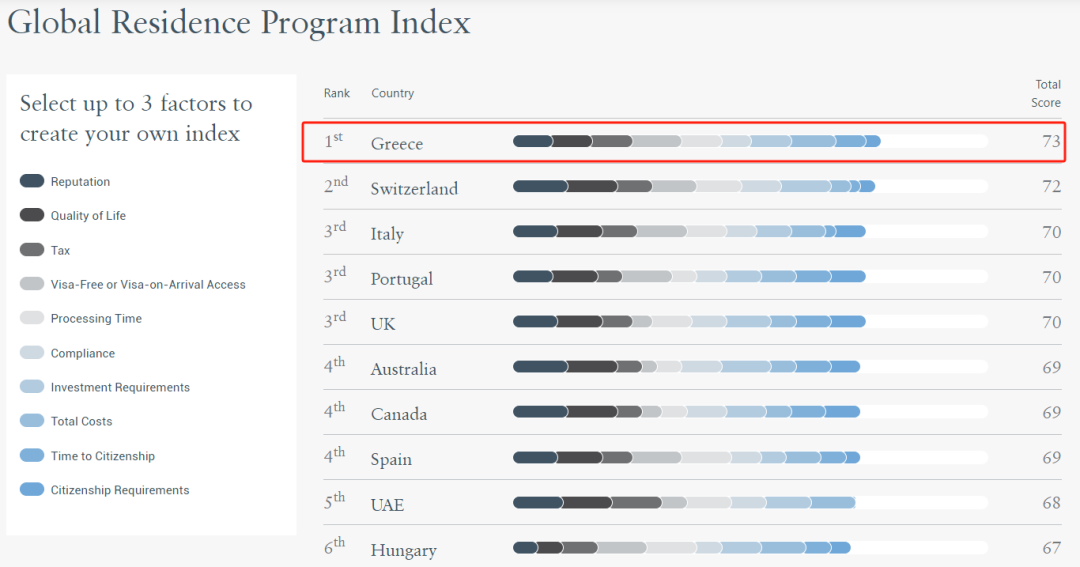Toggle the Visa-Free or Visa-on-Arrival Access pill
The height and width of the screenshot is (567, 1080).
[32, 284]
